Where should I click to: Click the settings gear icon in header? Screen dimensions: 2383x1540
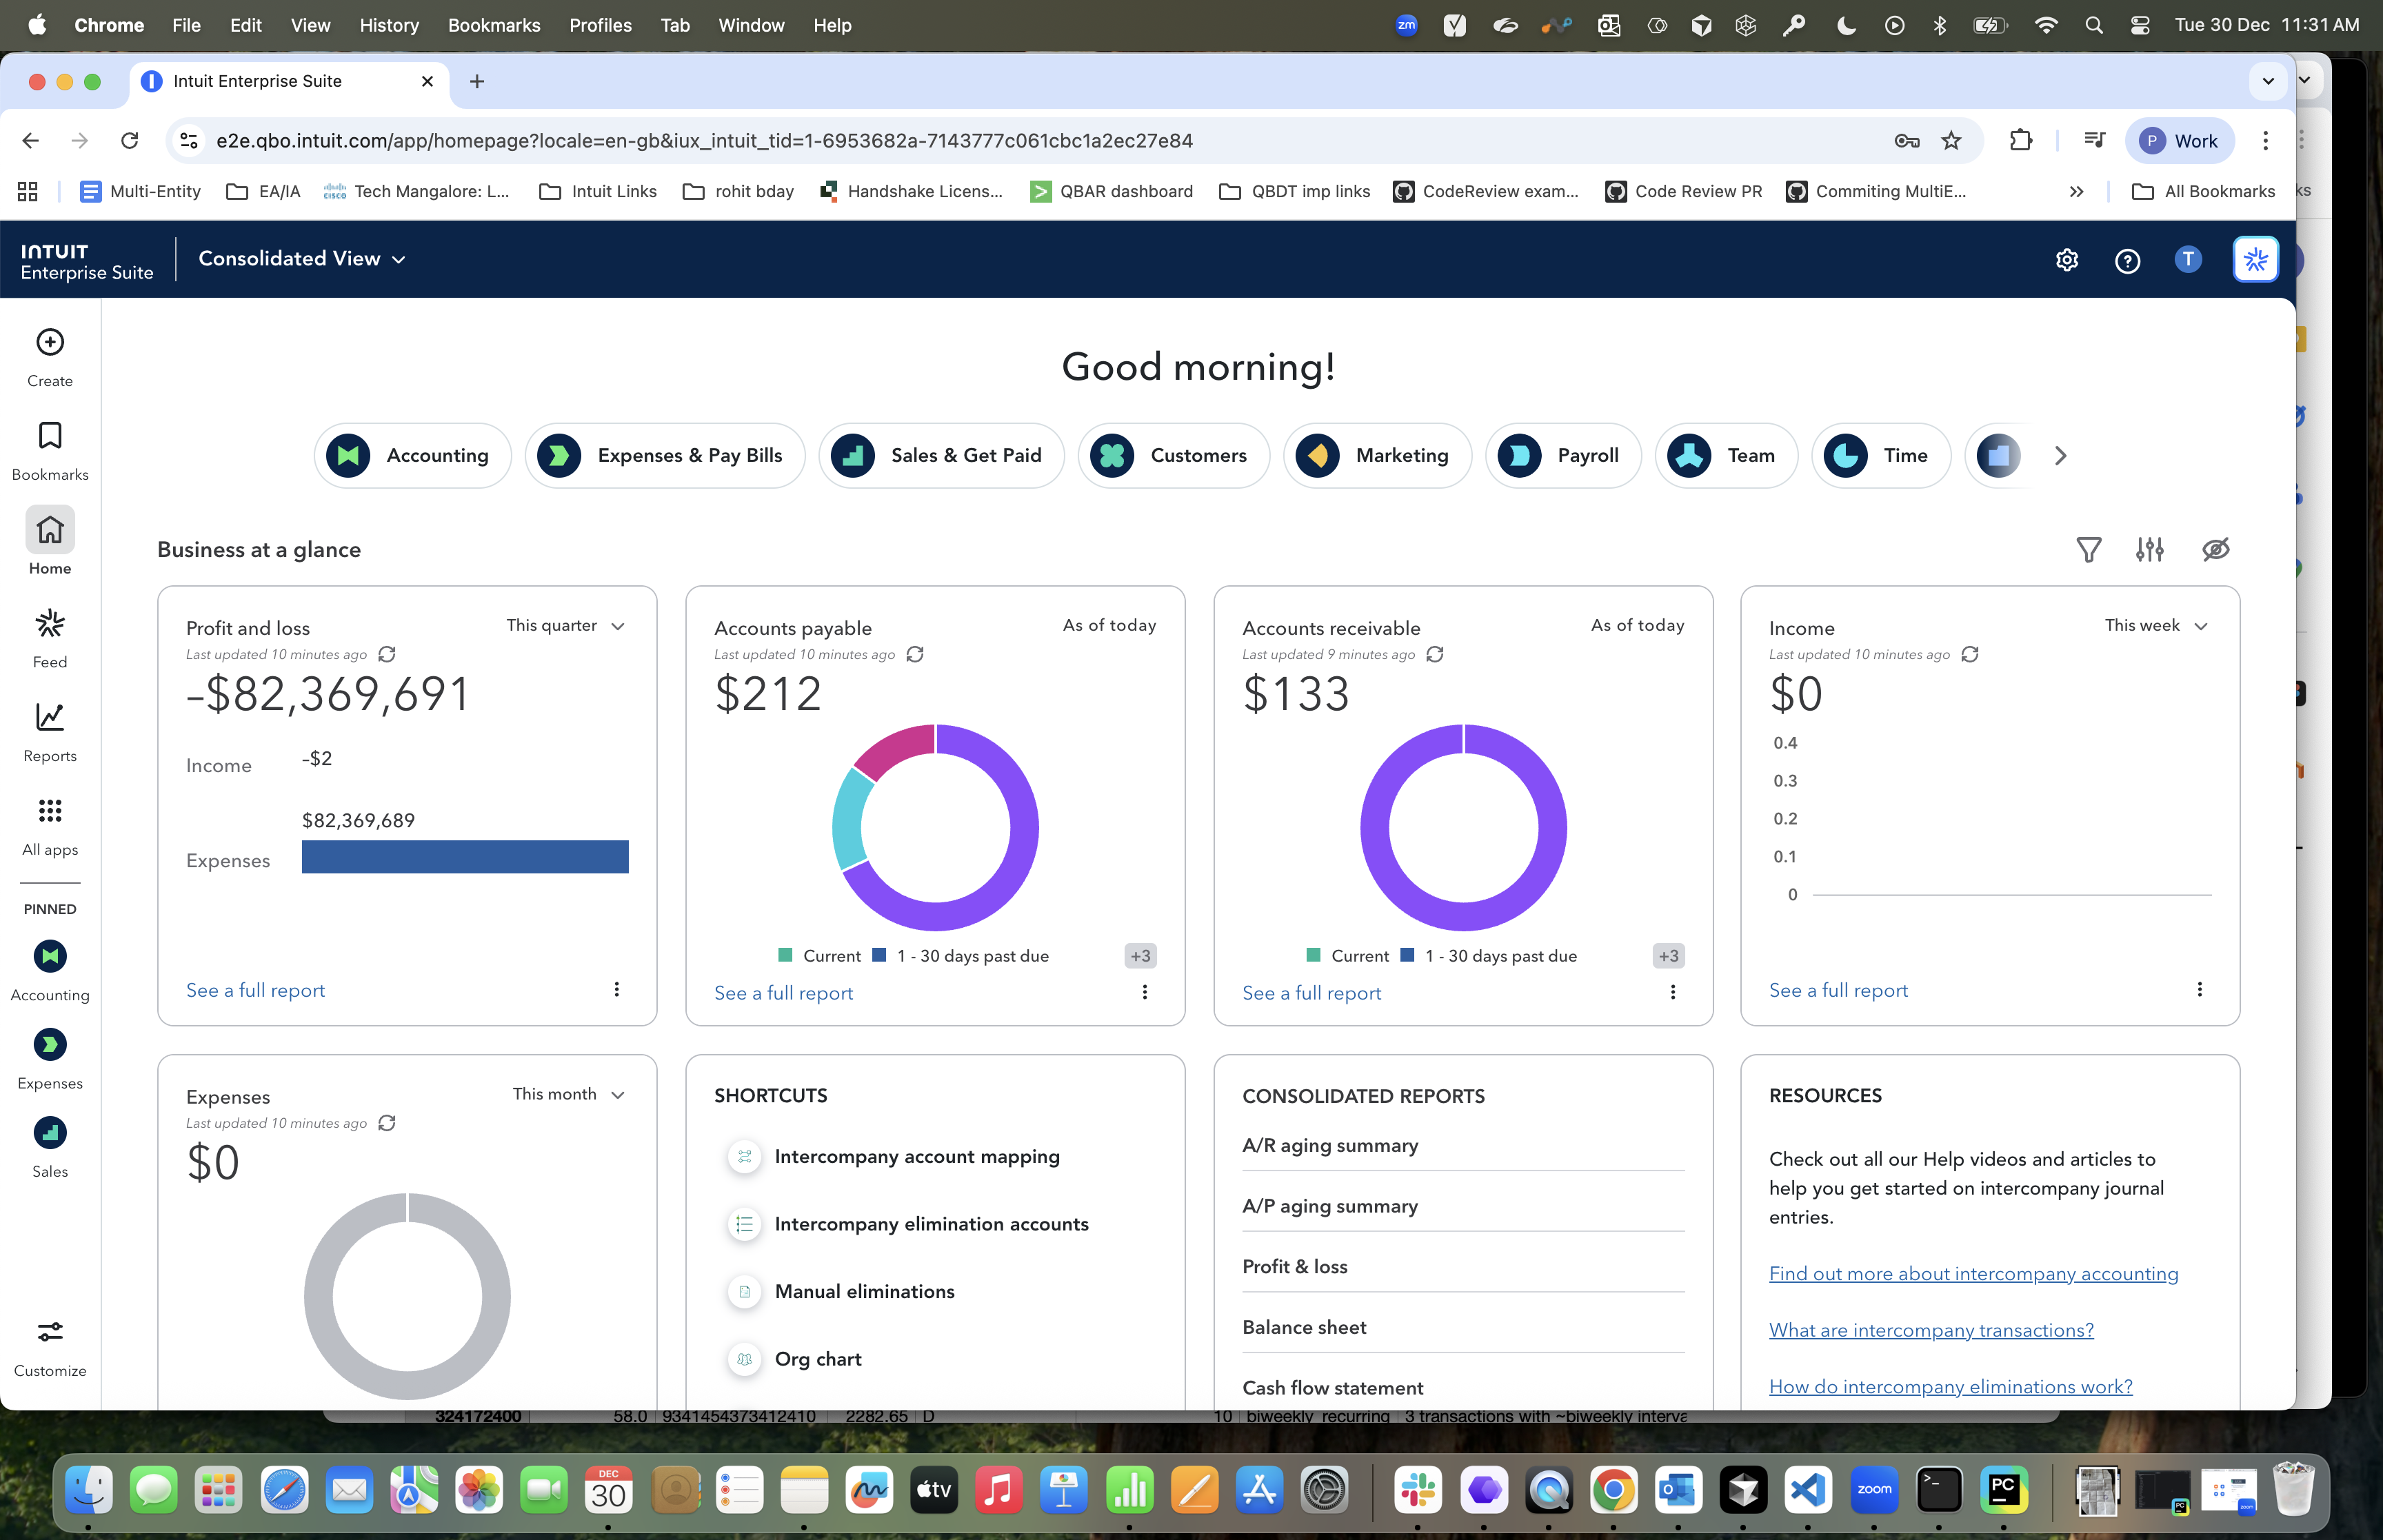point(2066,260)
